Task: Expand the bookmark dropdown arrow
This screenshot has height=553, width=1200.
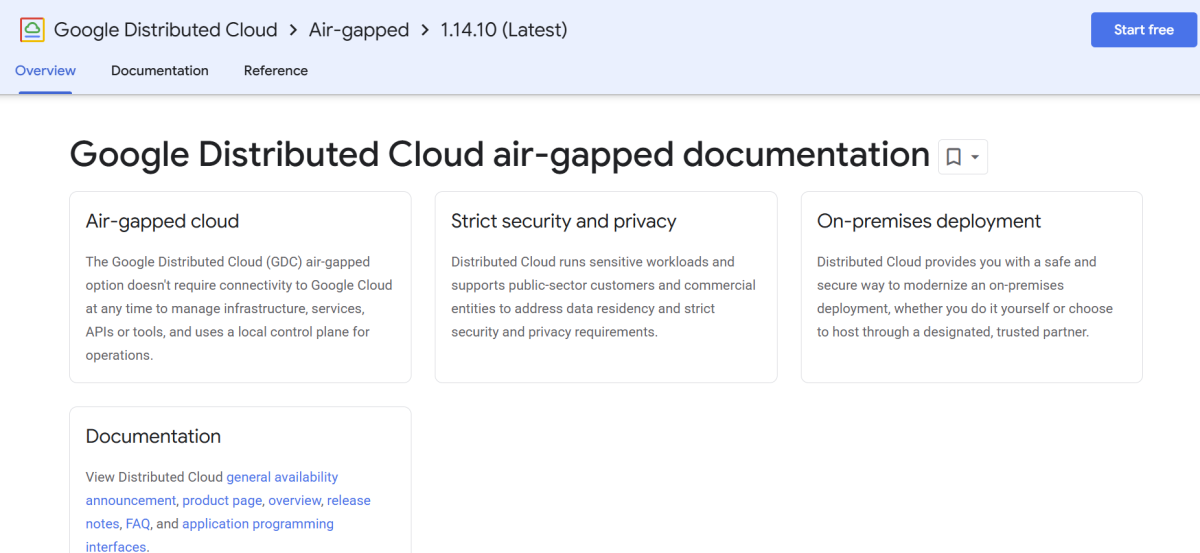Action: 975,157
